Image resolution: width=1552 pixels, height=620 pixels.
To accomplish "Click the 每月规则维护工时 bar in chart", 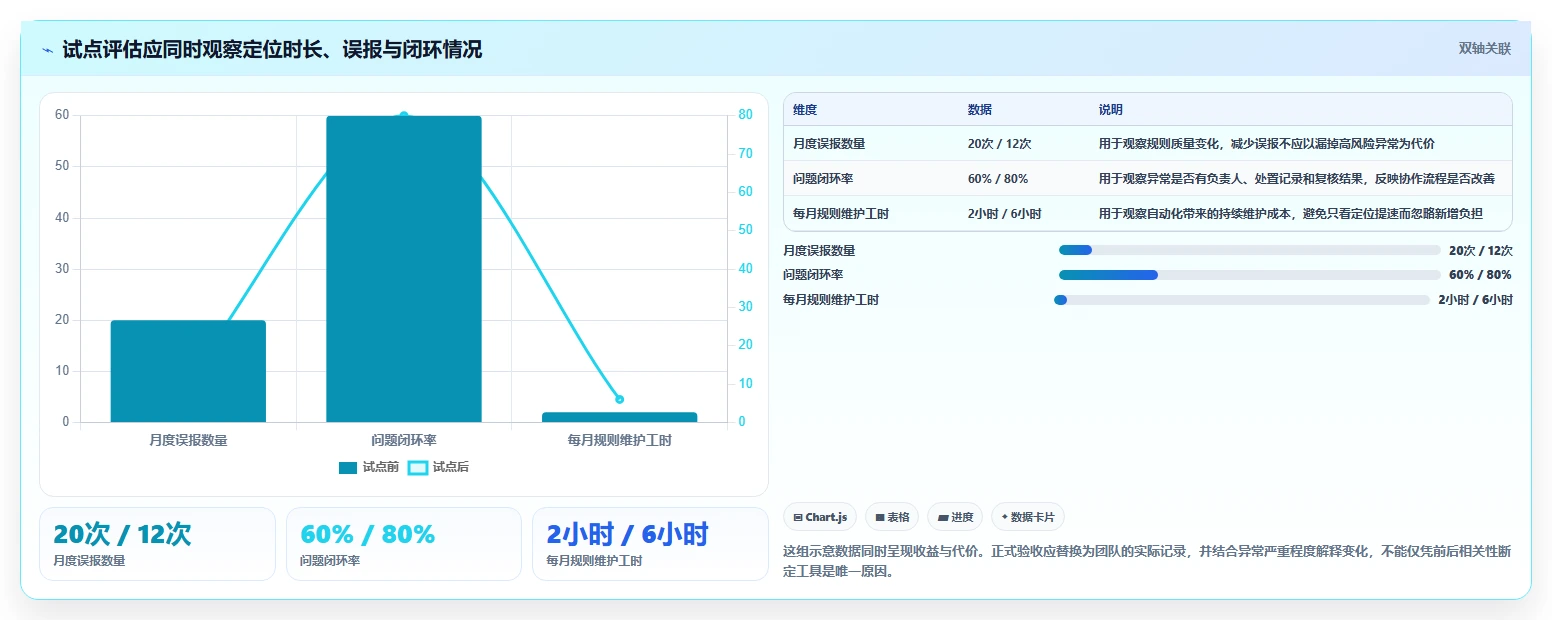I will click(x=619, y=417).
